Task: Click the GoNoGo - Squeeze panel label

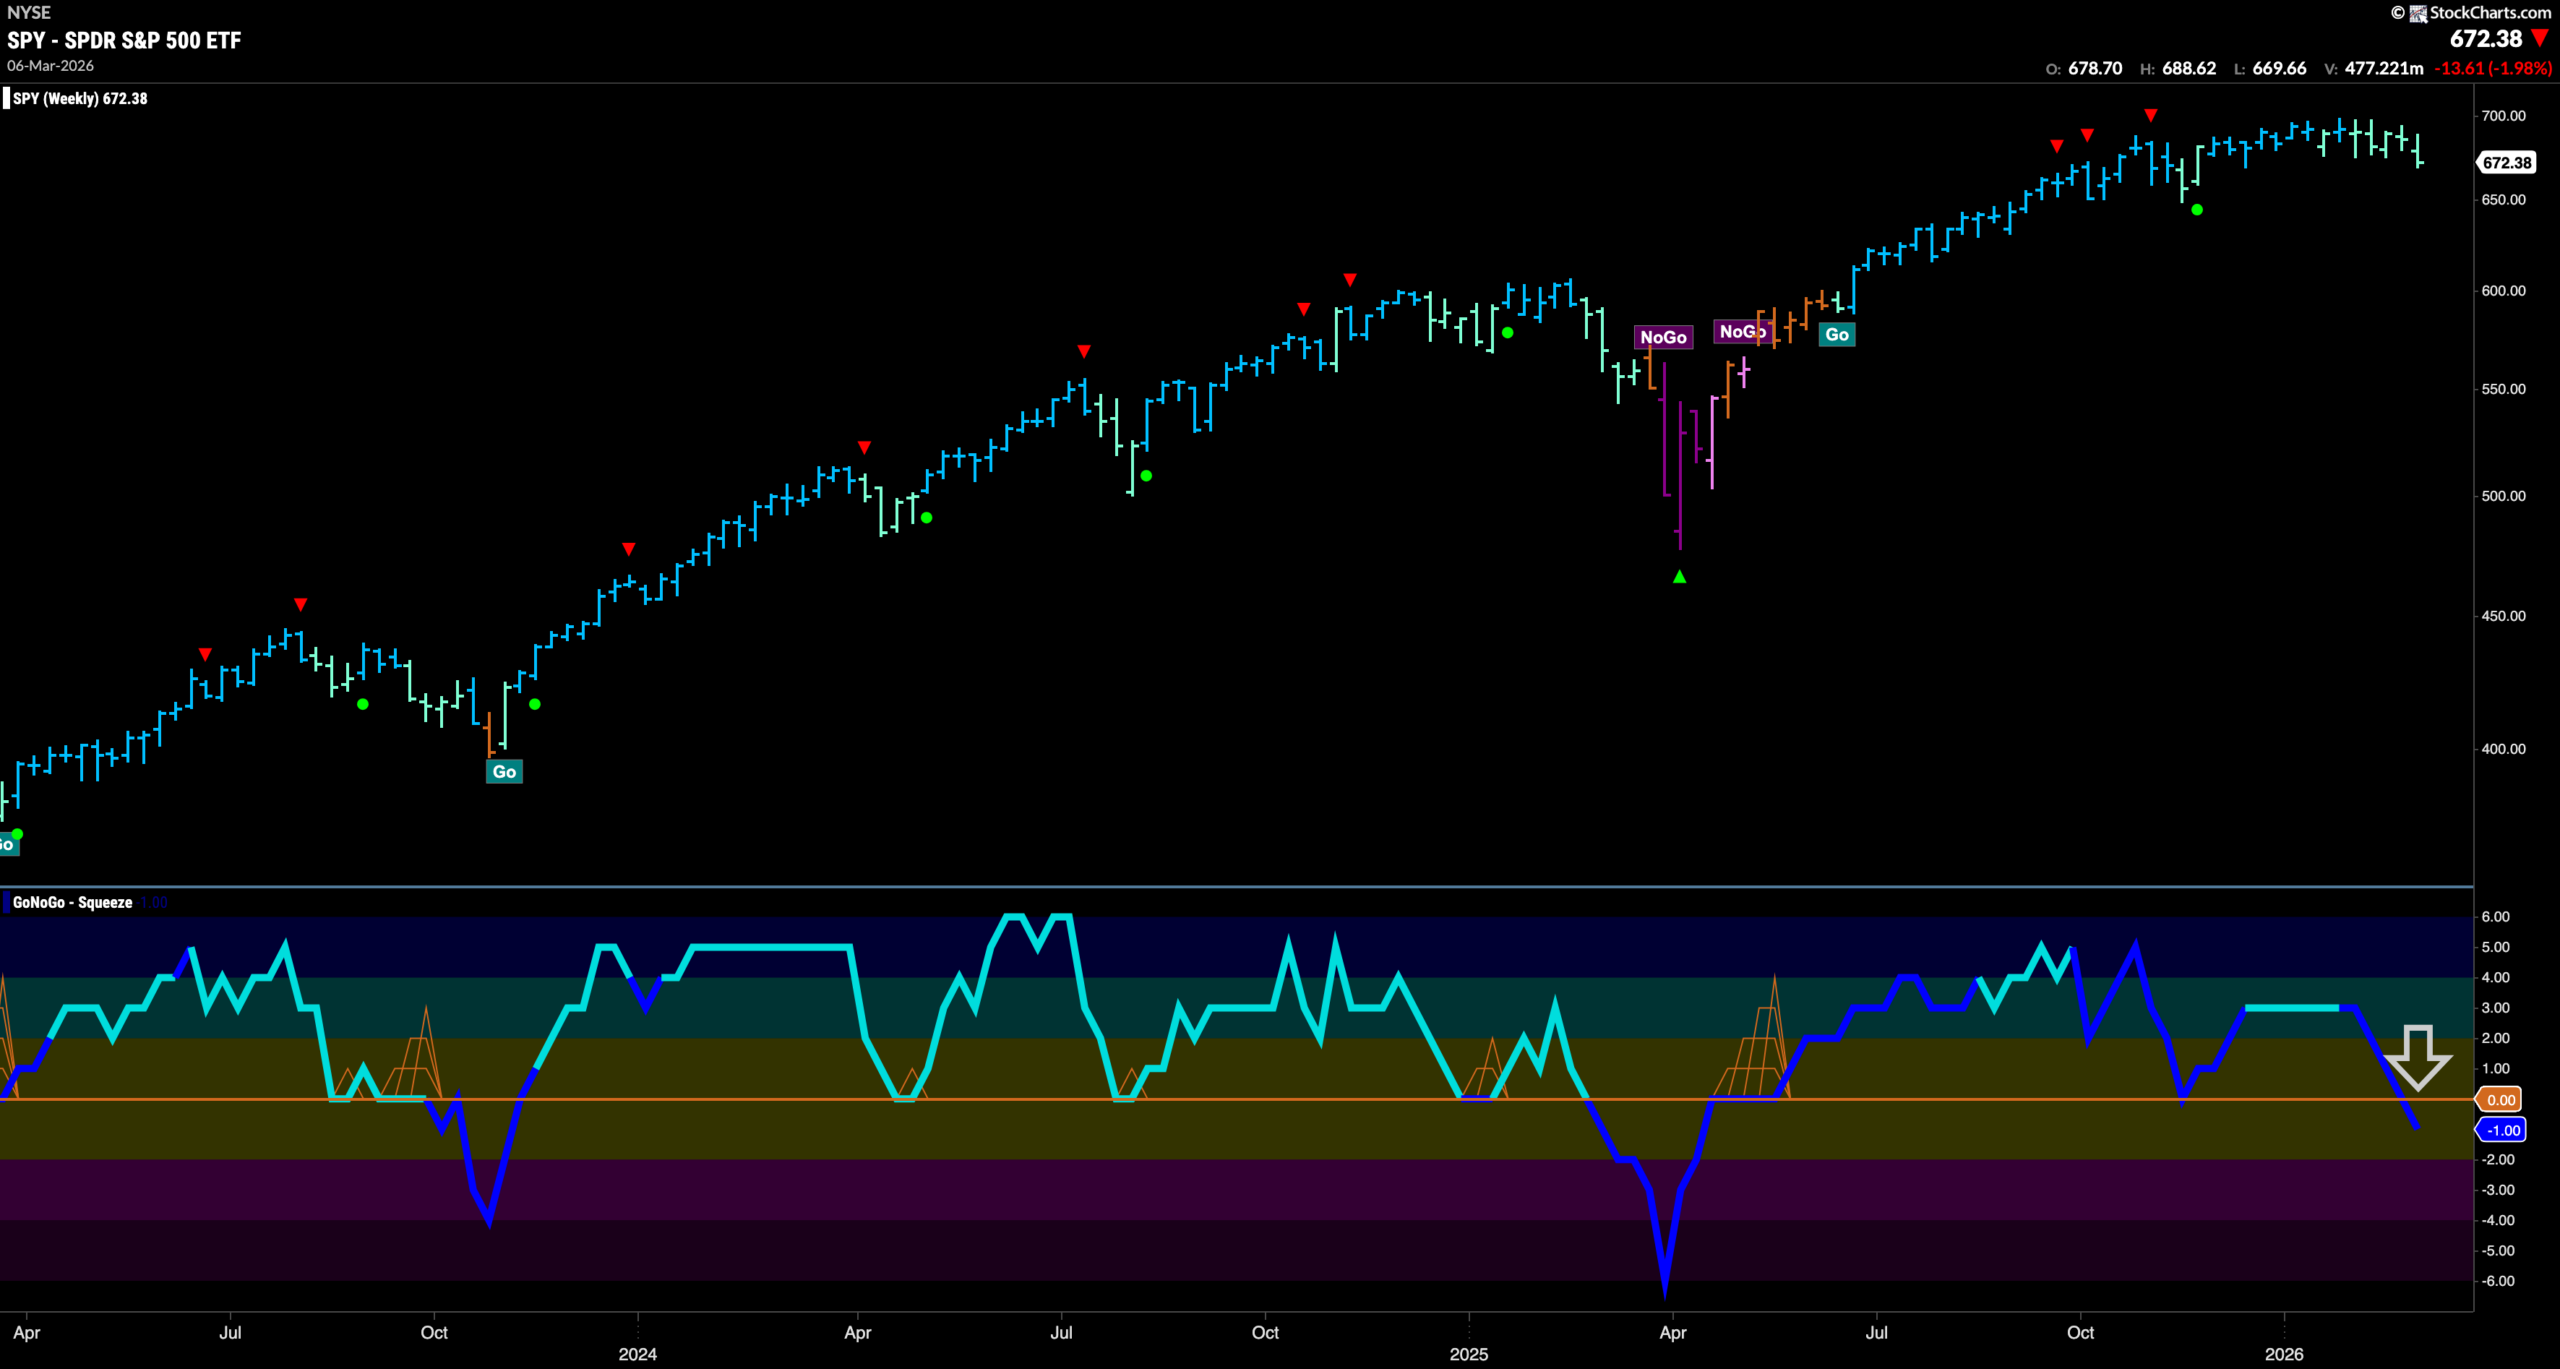Action: coord(72,902)
